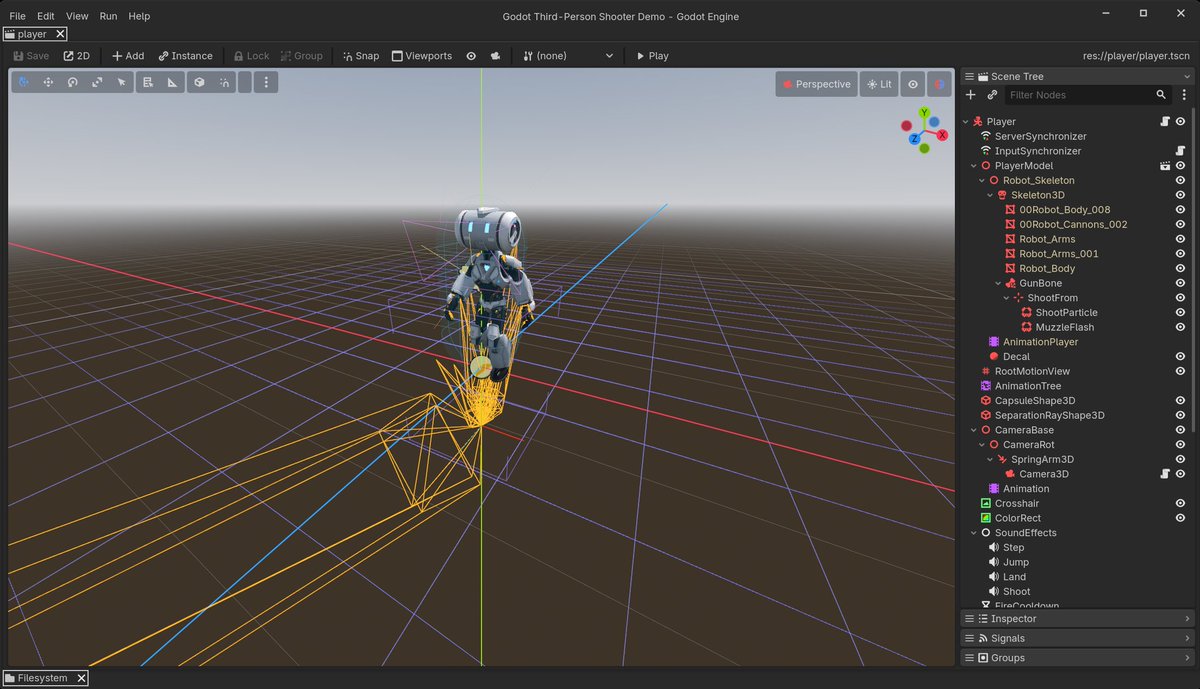Hide the 00Robot_Body_008 mesh
This screenshot has height=689, width=1200.
click(1180, 210)
